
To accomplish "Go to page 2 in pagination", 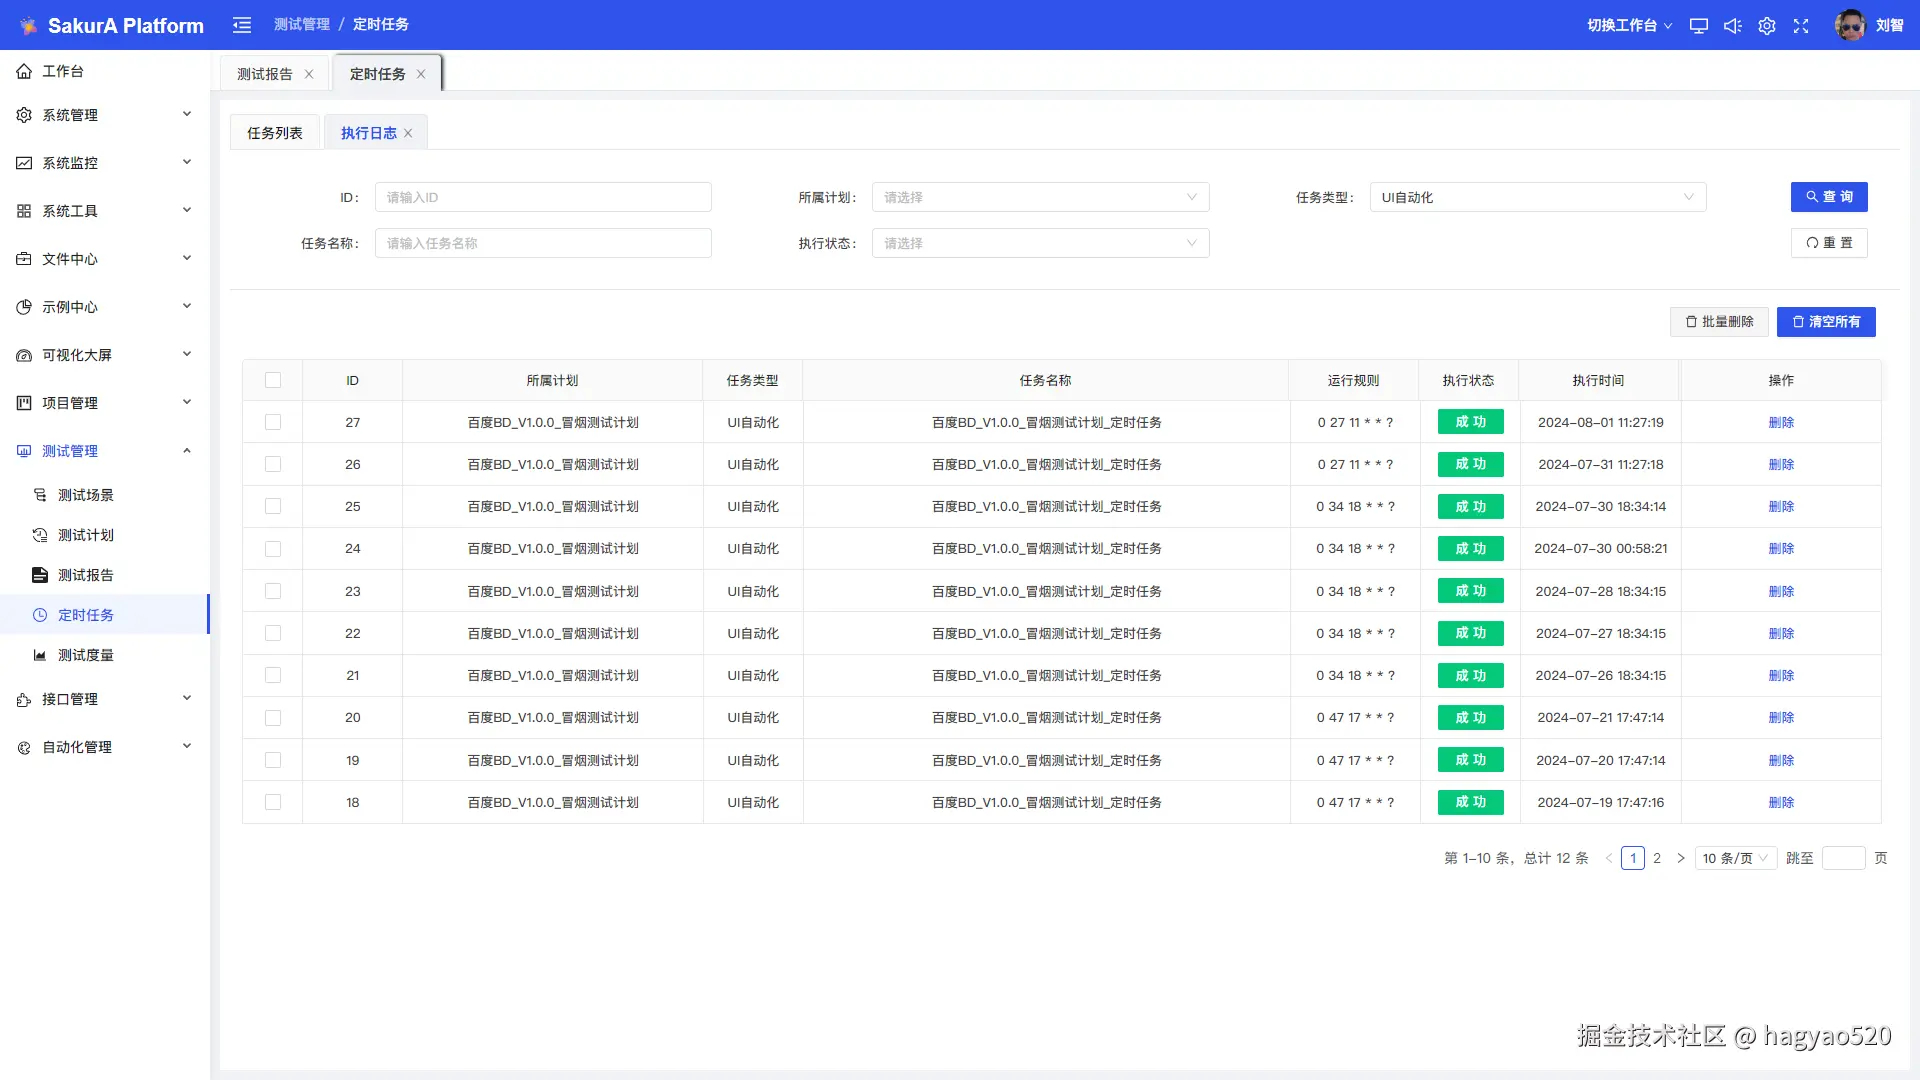I will click(1657, 858).
